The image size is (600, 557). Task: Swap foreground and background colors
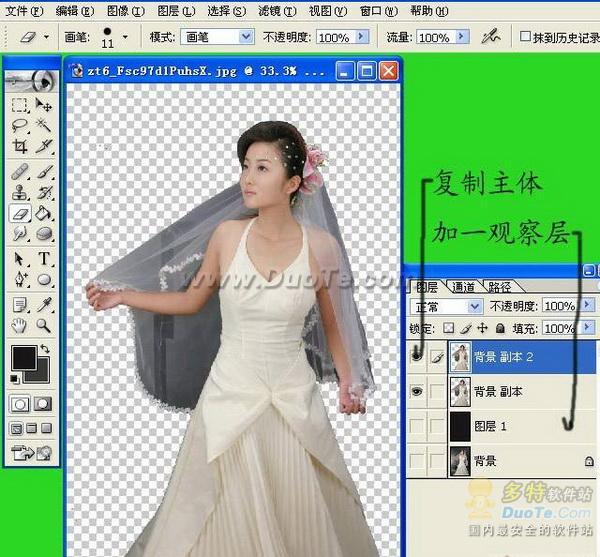click(x=45, y=349)
